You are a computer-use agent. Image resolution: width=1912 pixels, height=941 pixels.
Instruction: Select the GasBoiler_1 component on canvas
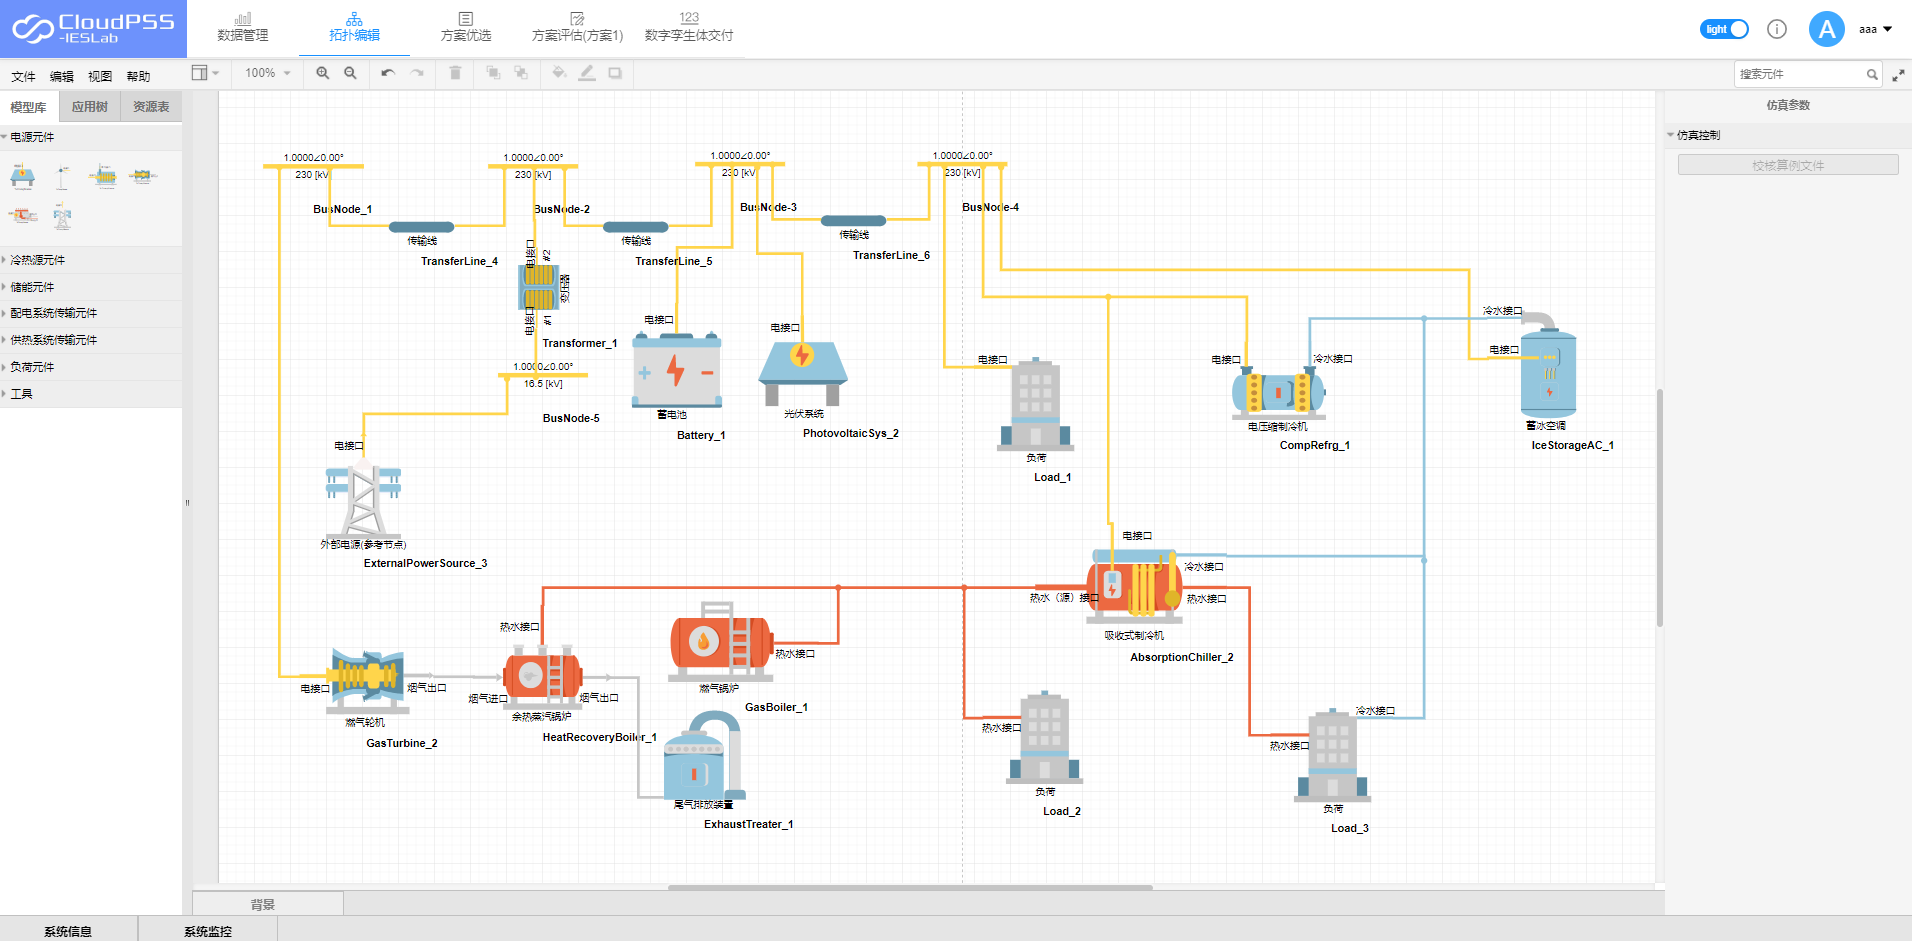721,642
